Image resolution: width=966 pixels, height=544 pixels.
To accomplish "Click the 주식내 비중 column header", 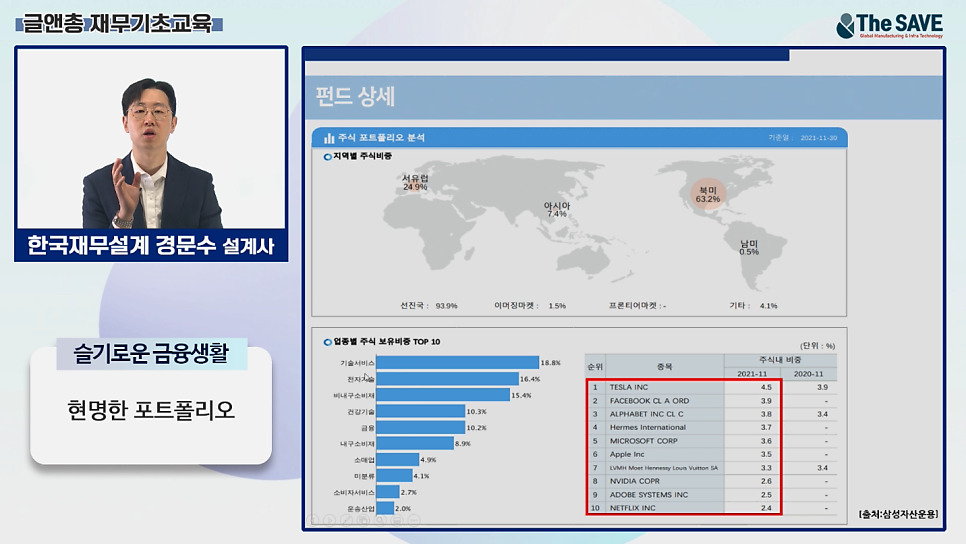I will pos(781,360).
